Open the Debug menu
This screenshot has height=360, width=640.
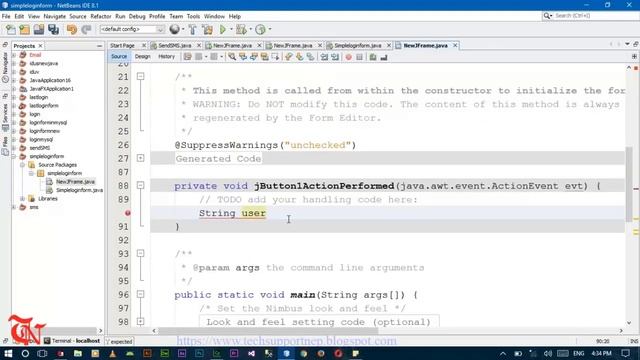[137, 16]
